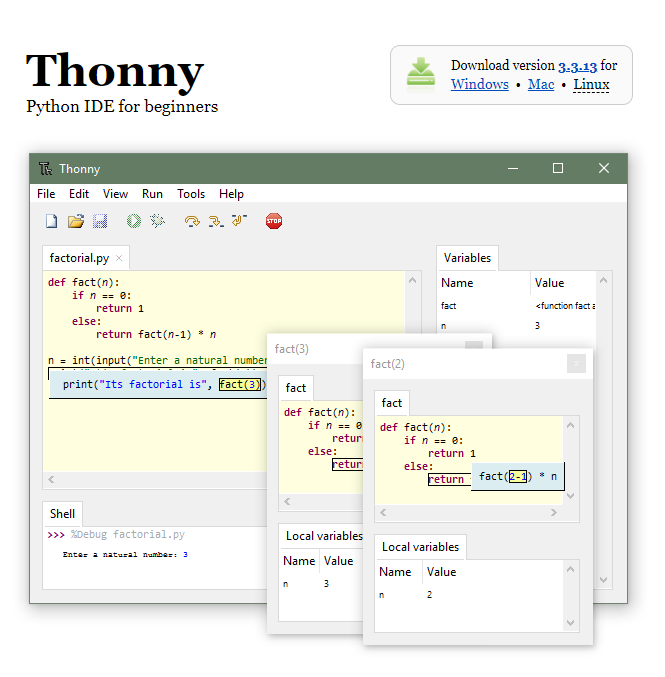Select n row in fact(3) local variables
The height and width of the screenshot is (677, 665).
[320, 584]
